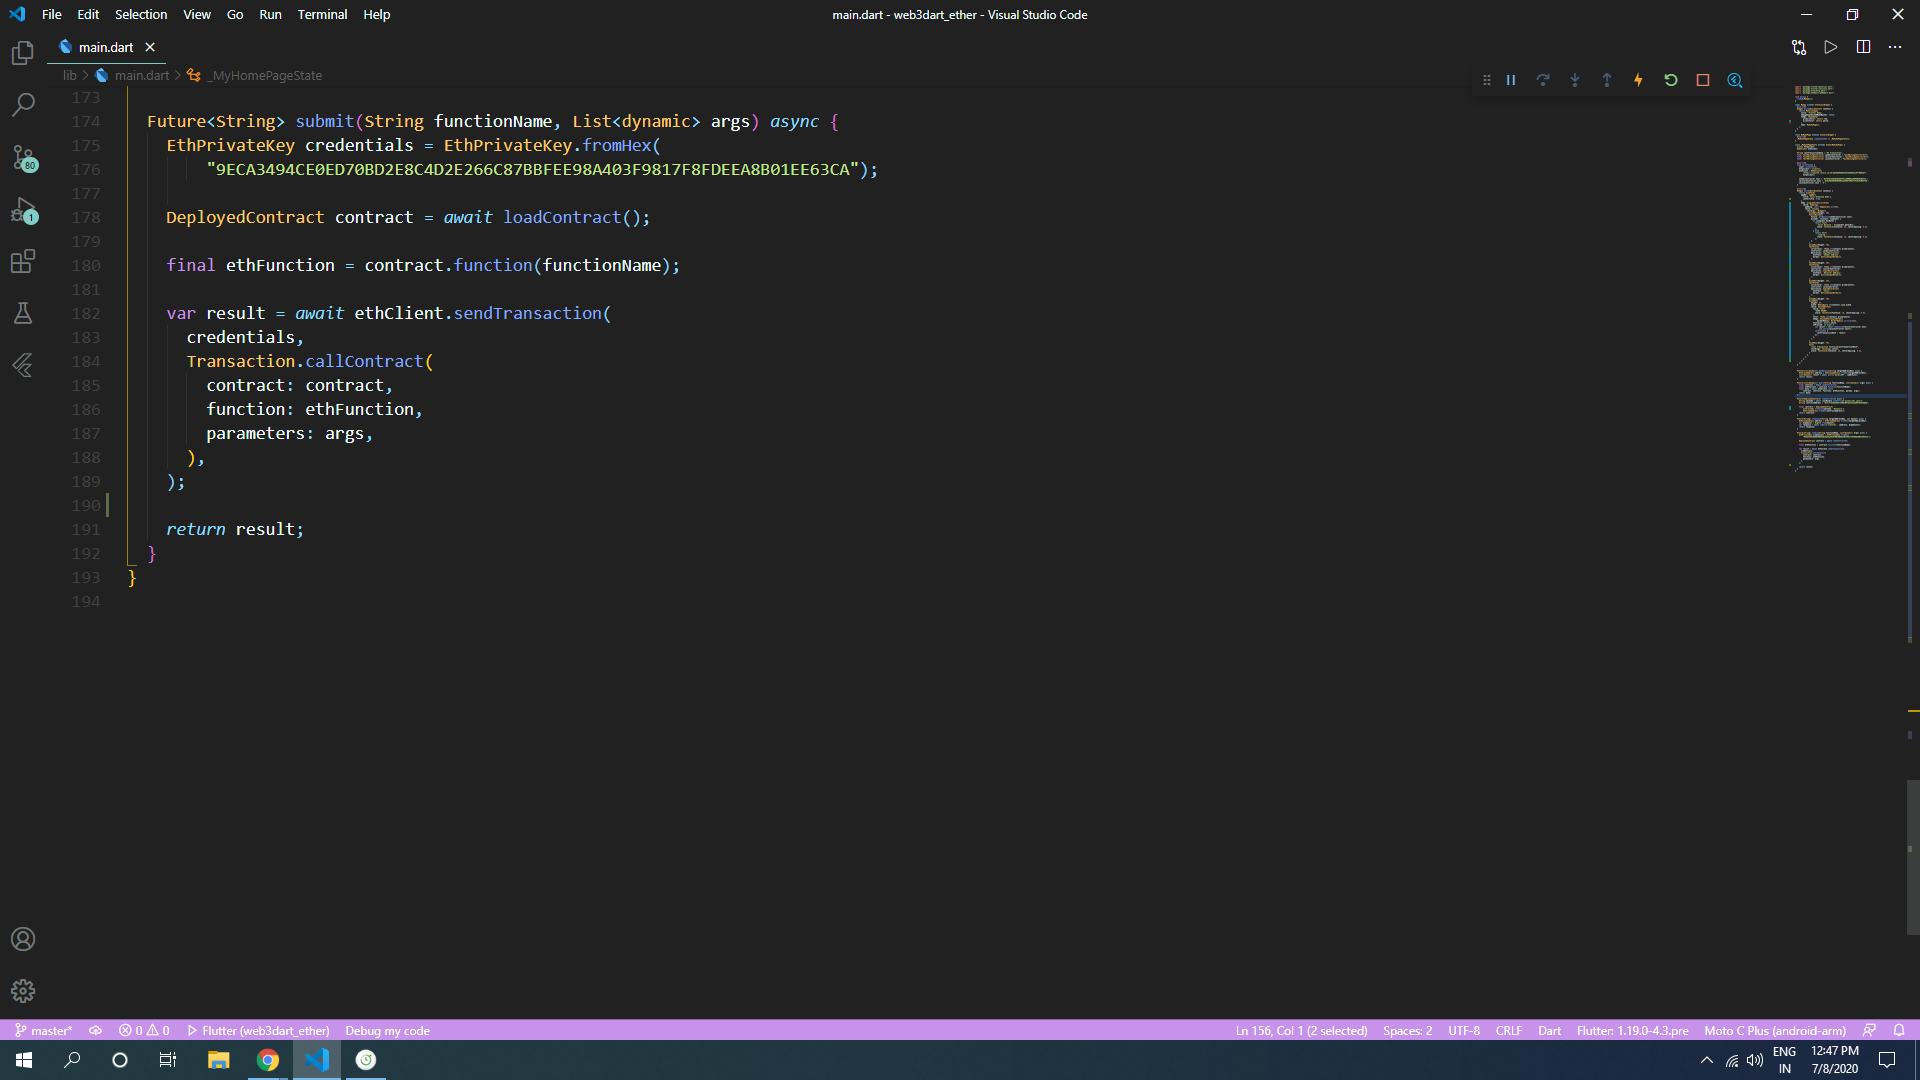Screen dimensions: 1920x1080
Task: Stop the debugger with the red square
Action: pos(1703,80)
